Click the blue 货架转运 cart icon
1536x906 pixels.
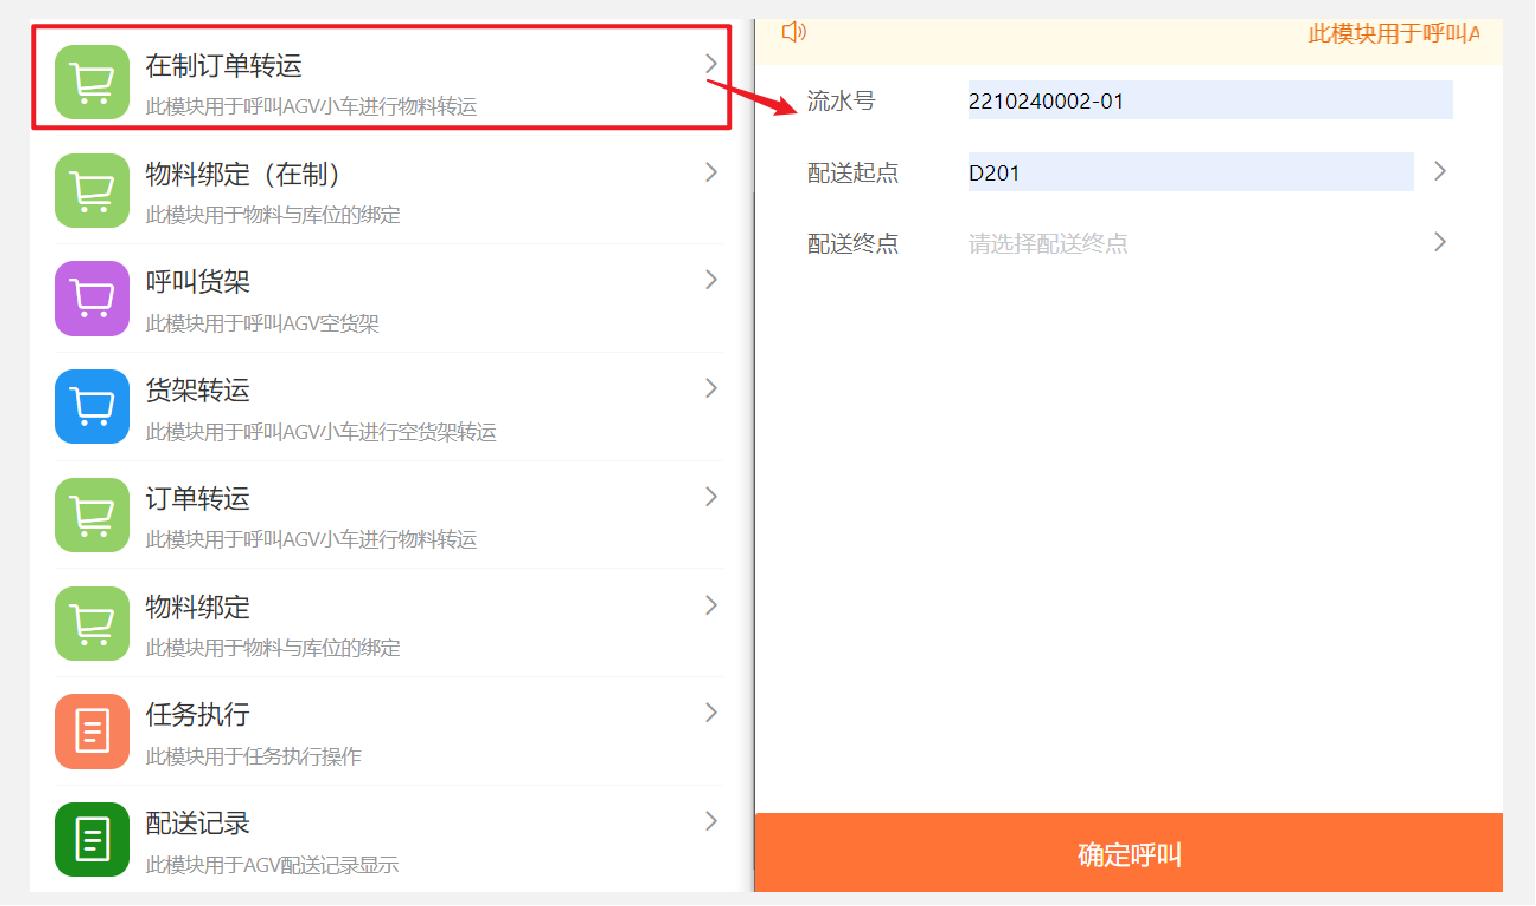click(91, 406)
